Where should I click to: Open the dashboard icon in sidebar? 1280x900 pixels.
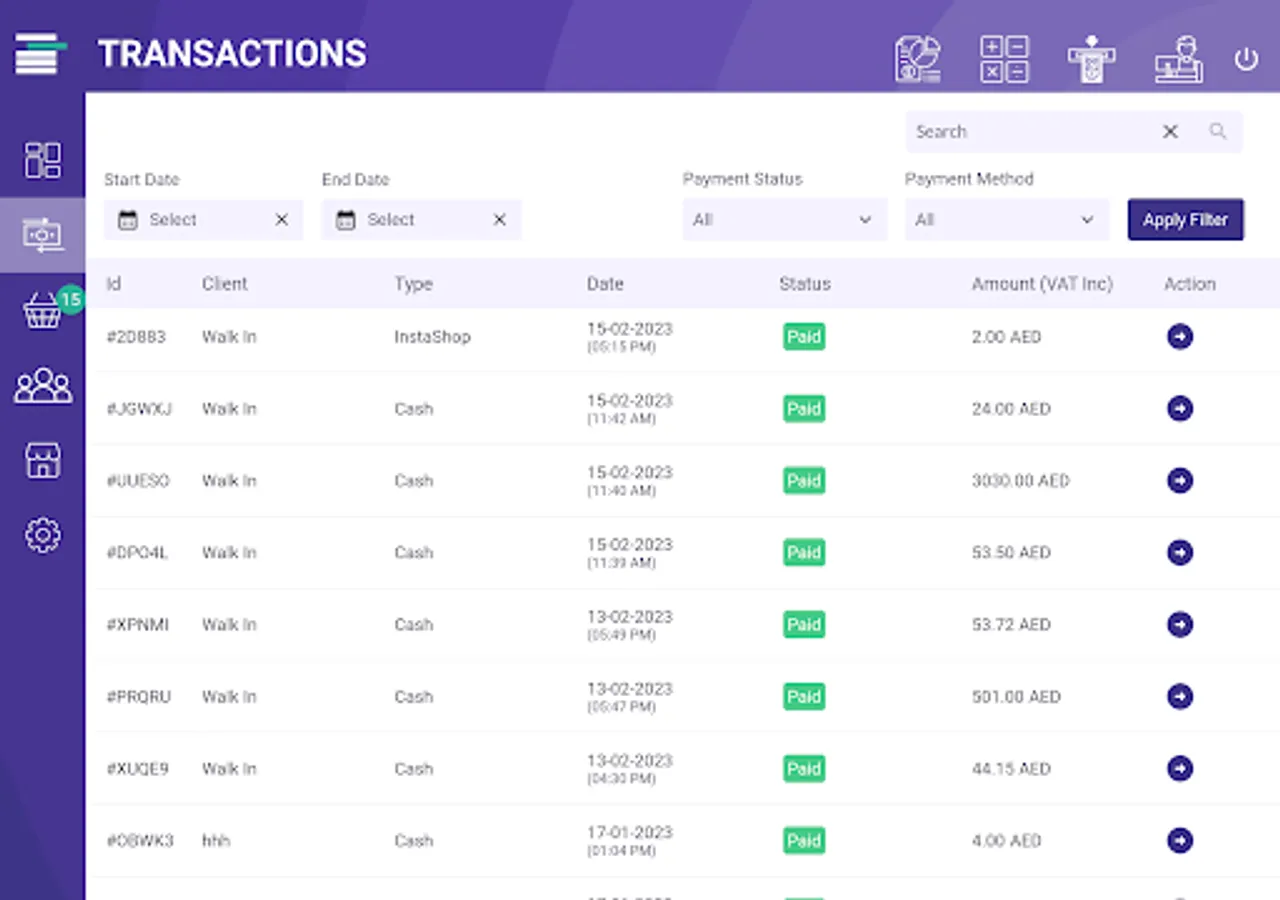[x=42, y=160]
